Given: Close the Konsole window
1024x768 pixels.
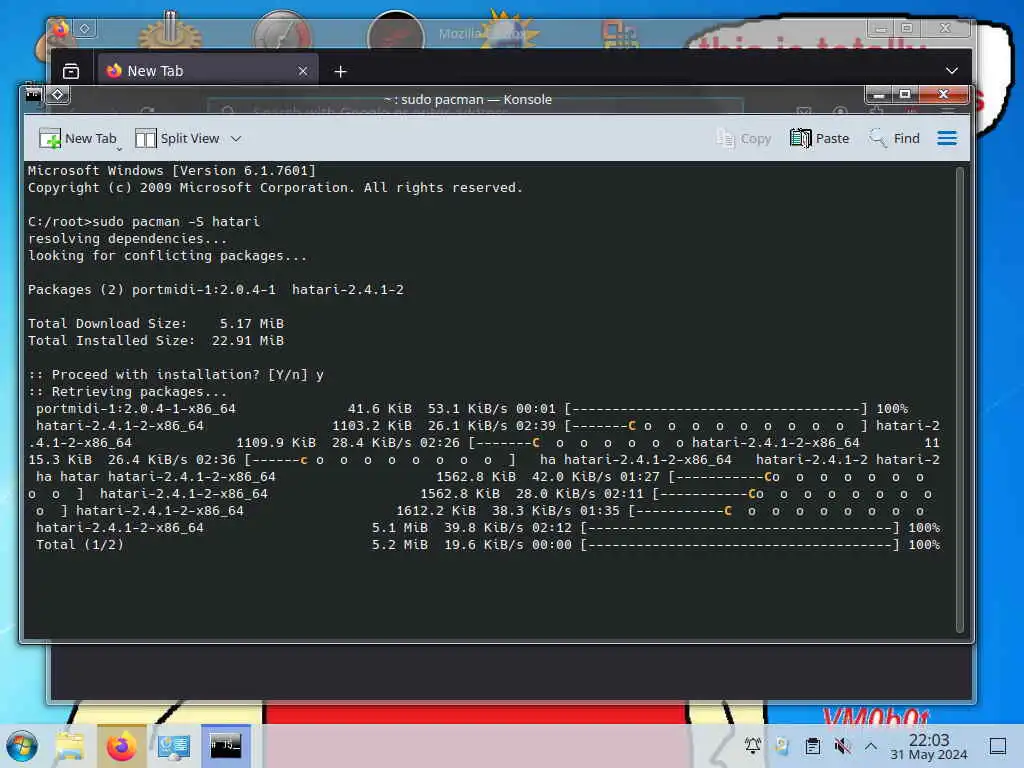Looking at the screenshot, I should pos(943,95).
